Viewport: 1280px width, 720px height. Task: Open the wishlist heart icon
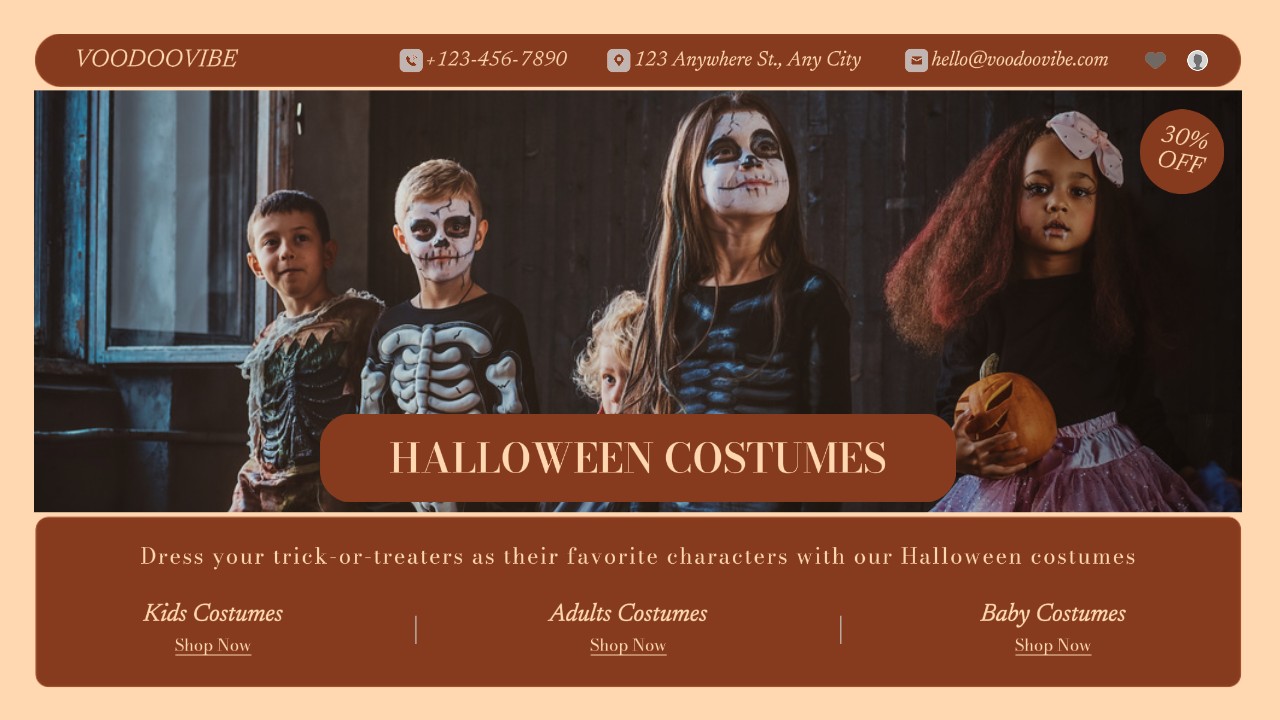pos(1155,60)
